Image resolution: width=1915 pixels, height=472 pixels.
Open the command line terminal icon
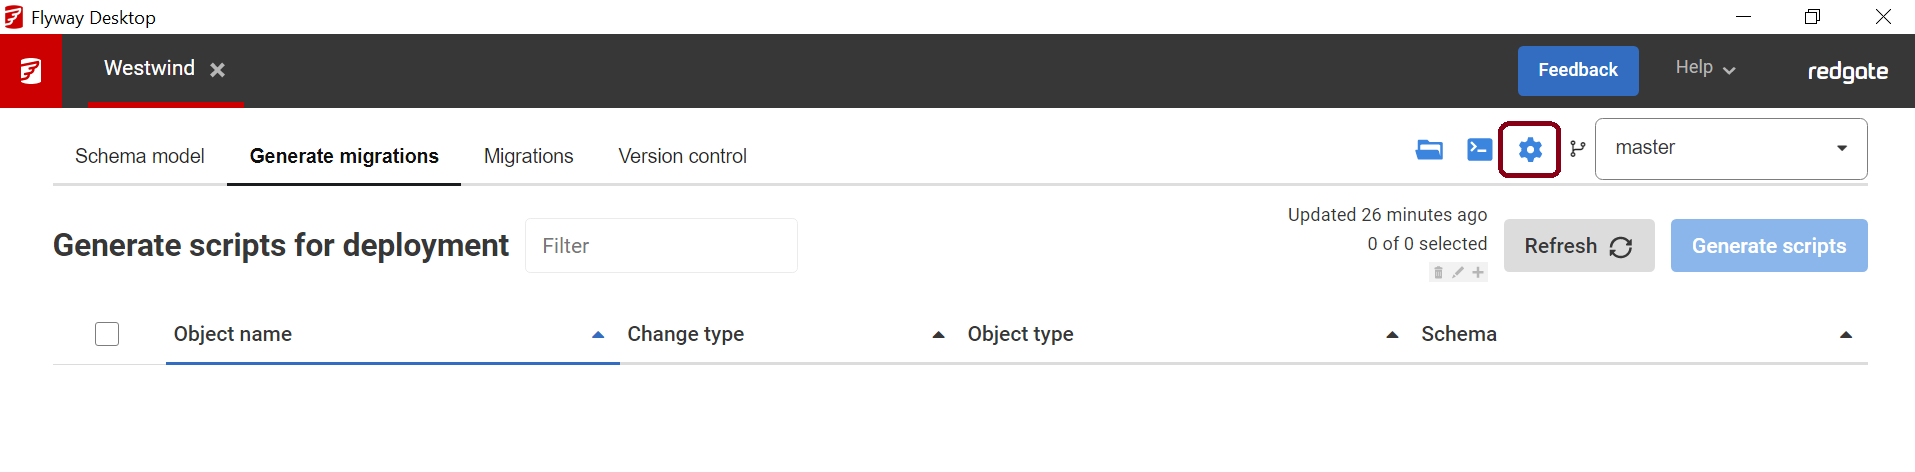coord(1479,150)
